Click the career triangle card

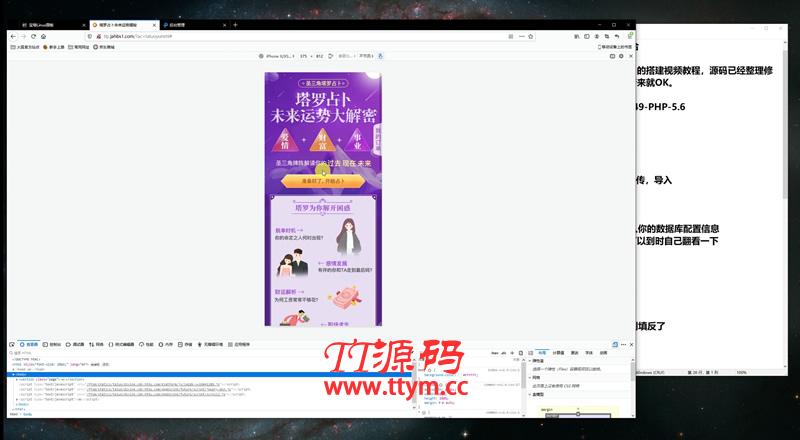point(358,140)
